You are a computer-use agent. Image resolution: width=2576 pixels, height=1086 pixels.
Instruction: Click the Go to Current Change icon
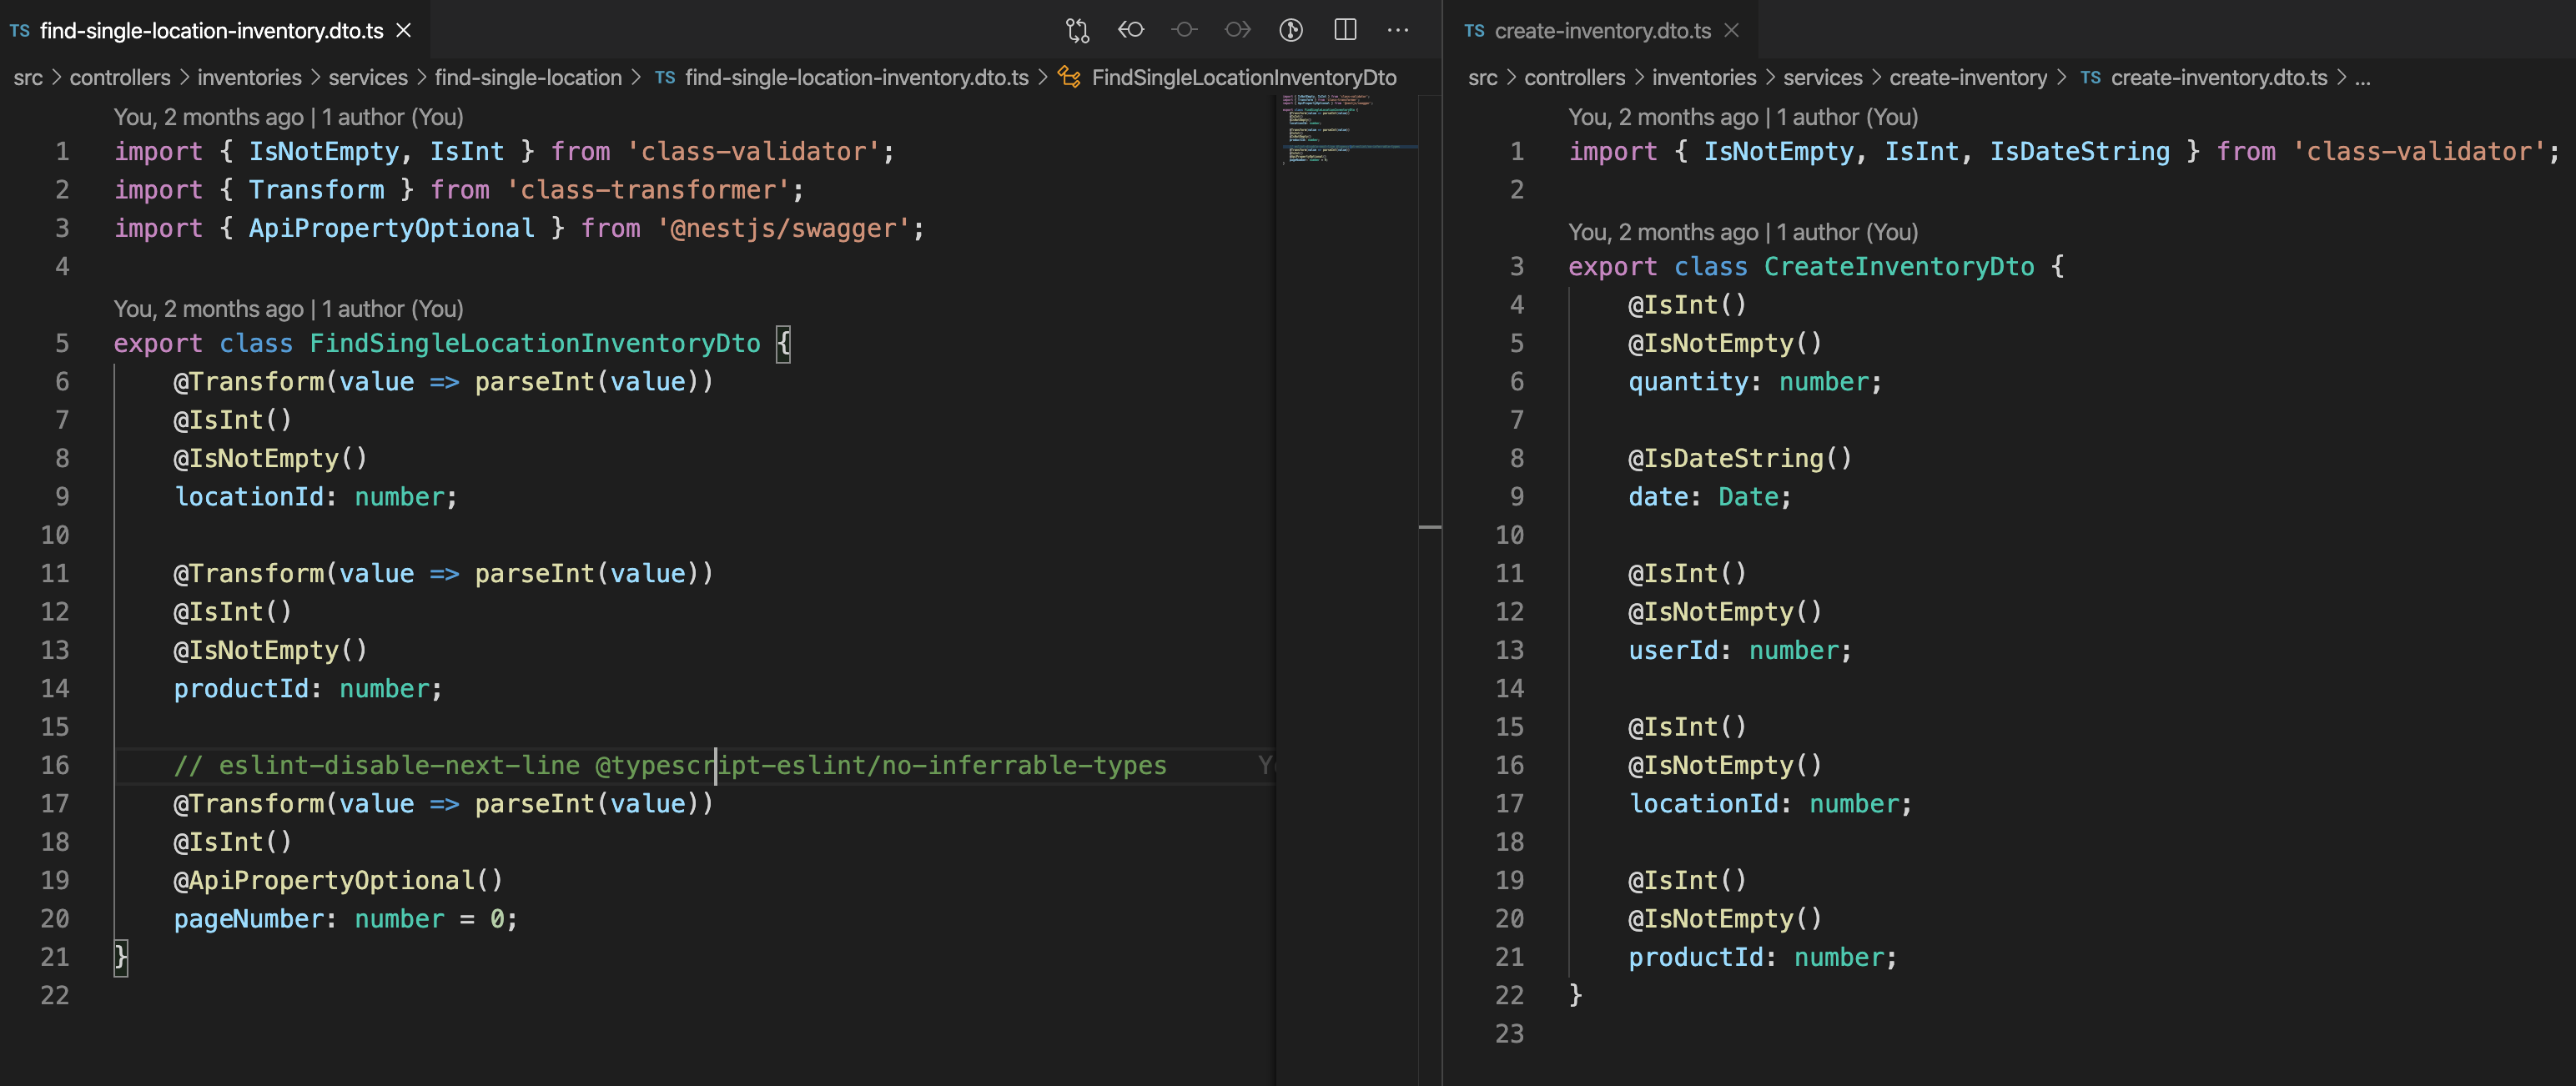1185,30
